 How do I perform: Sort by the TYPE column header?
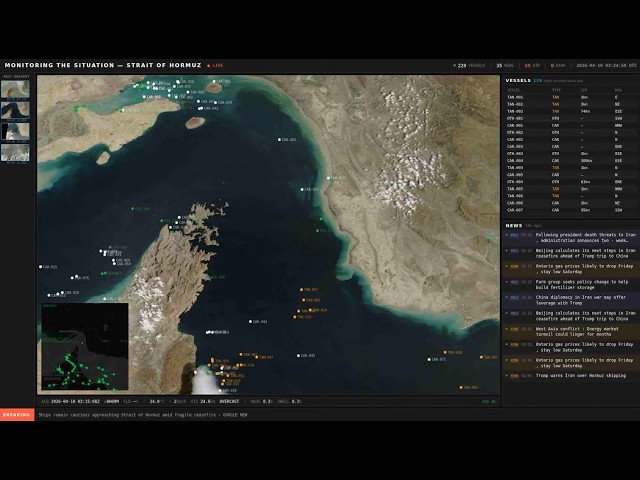(556, 90)
